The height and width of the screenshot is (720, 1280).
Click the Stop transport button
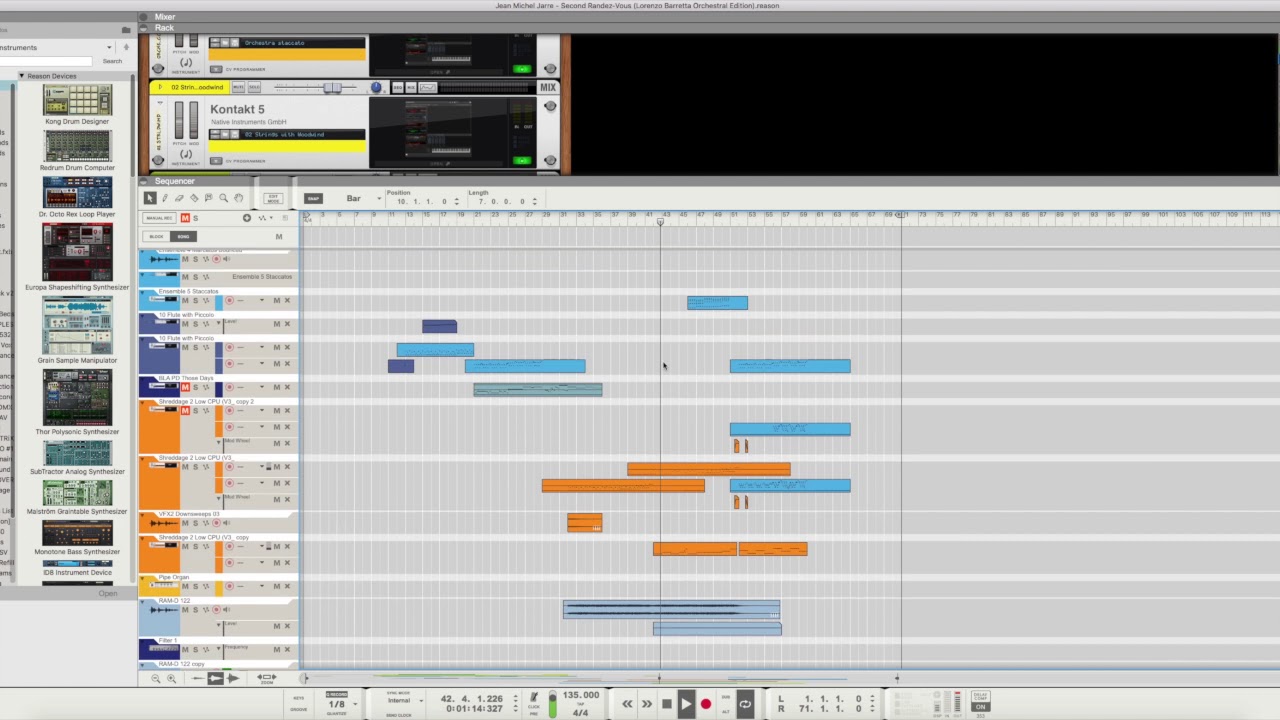667,704
